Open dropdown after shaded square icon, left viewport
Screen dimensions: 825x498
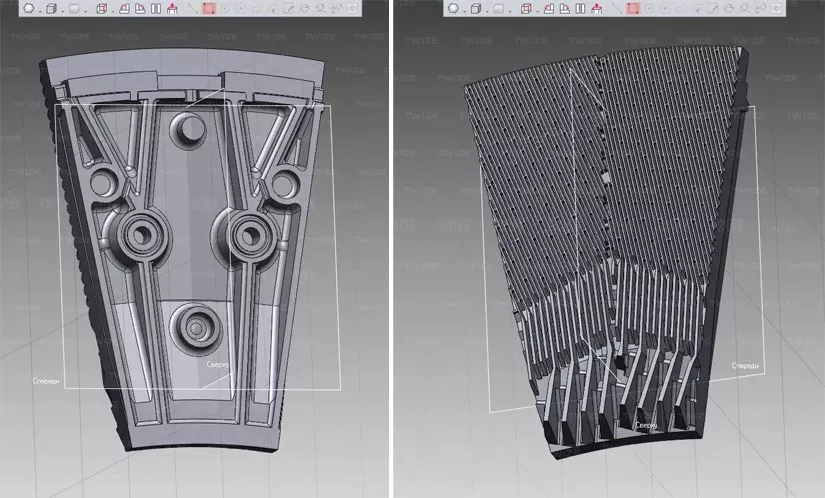[86, 11]
